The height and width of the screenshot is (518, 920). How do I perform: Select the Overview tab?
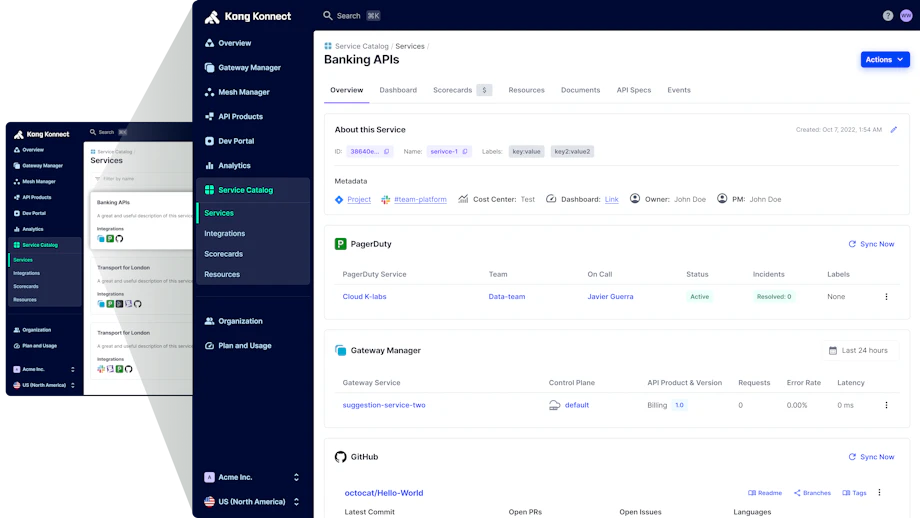coord(346,90)
